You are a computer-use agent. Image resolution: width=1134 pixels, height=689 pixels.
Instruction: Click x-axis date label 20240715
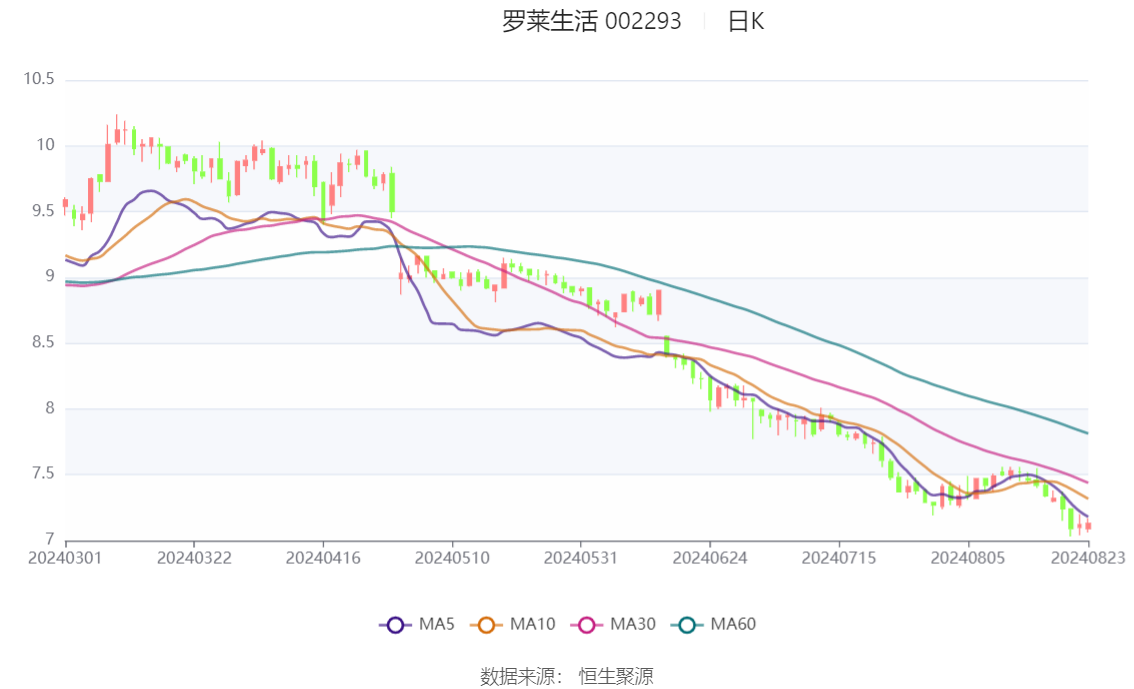coord(839,558)
